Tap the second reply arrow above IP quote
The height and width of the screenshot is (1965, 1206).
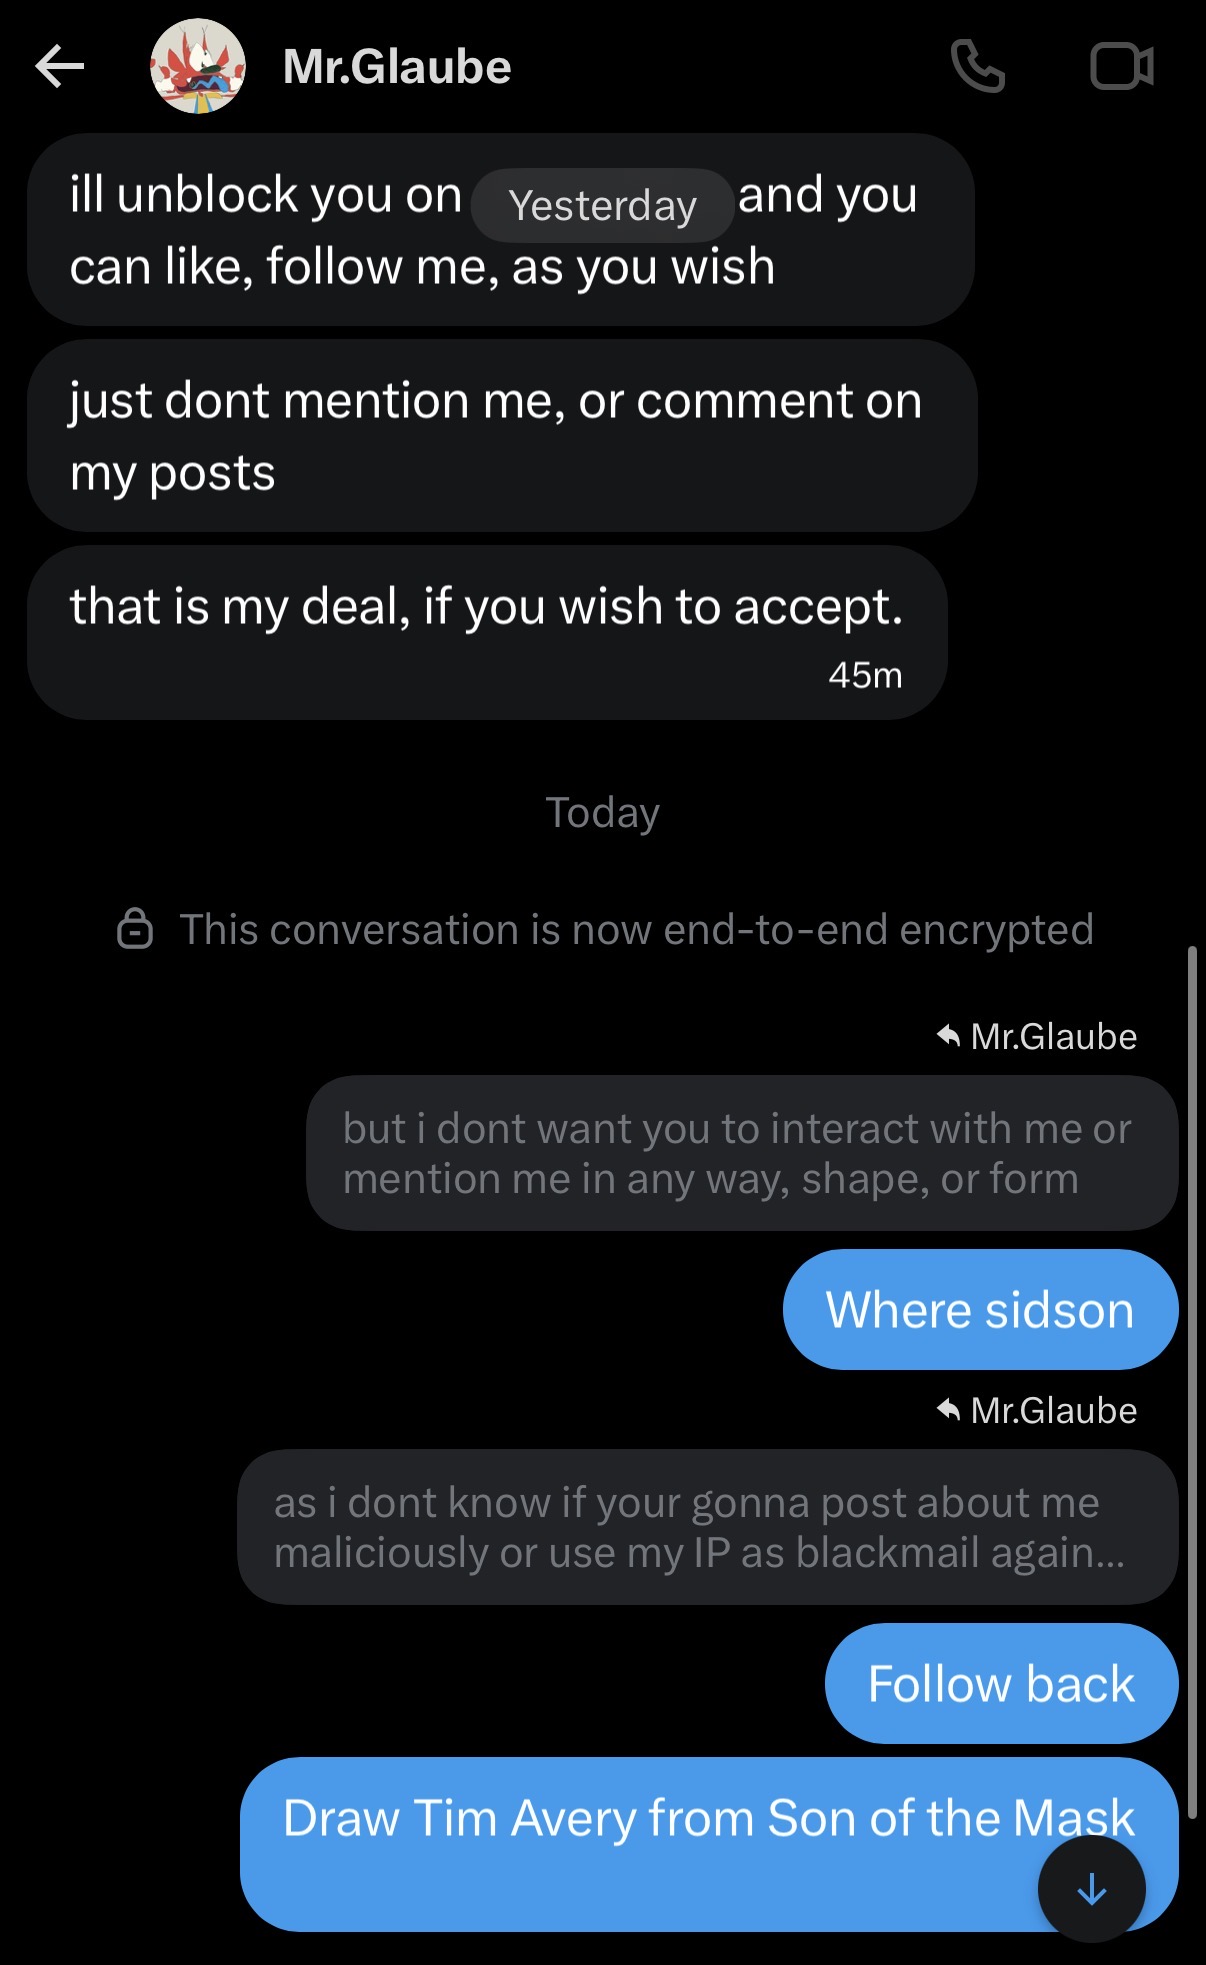[x=948, y=1410]
